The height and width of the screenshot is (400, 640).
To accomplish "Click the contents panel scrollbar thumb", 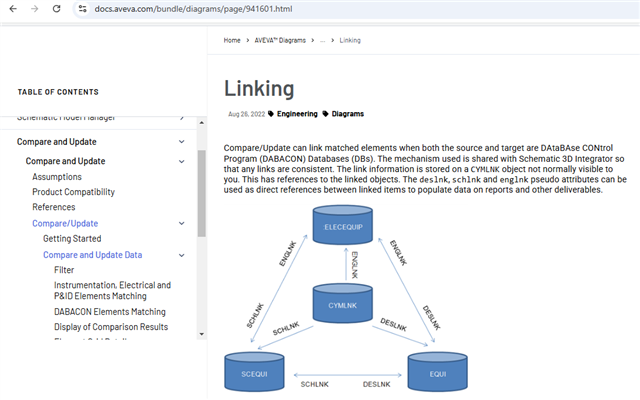I will coord(202,193).
